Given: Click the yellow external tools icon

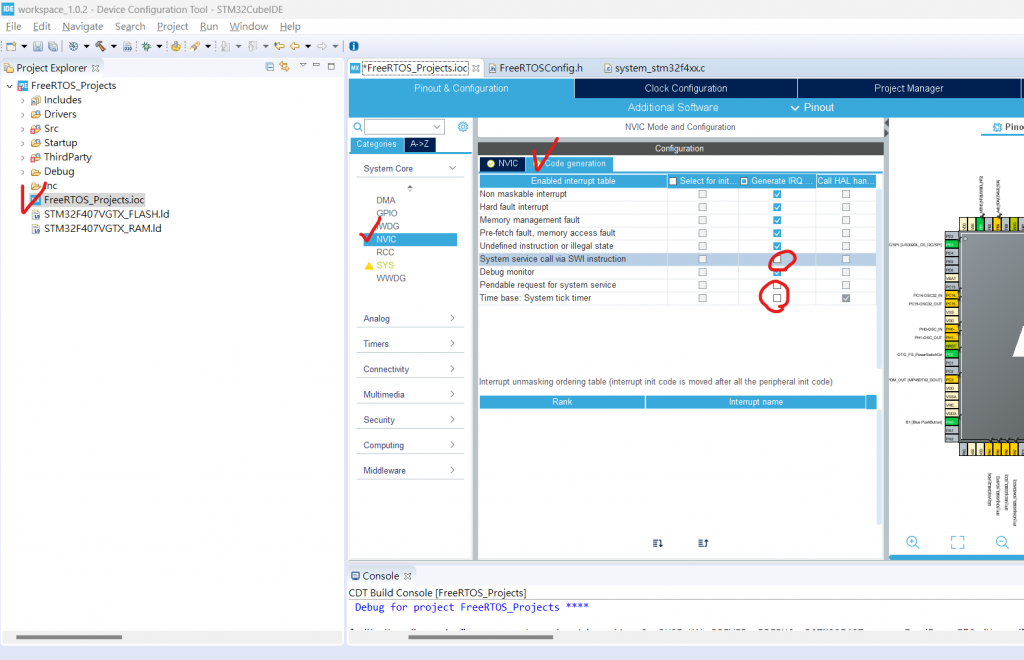Looking at the screenshot, I should [x=176, y=46].
